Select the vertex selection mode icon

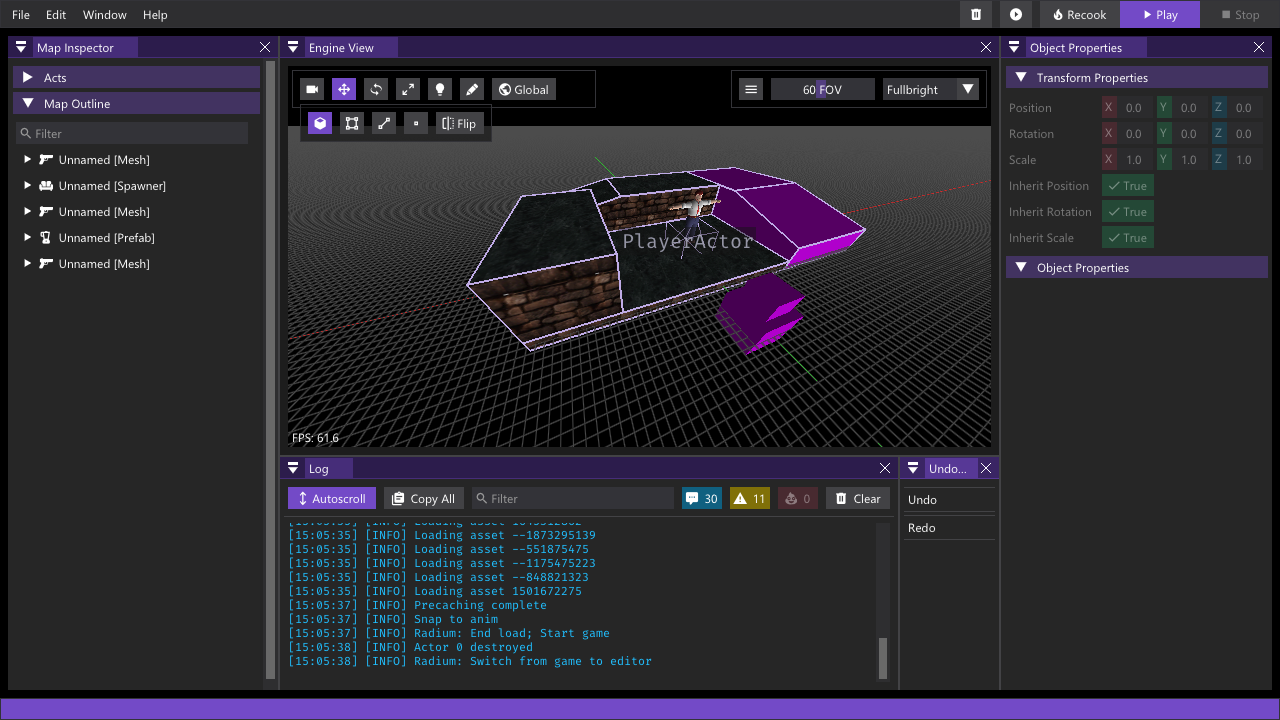click(x=416, y=123)
